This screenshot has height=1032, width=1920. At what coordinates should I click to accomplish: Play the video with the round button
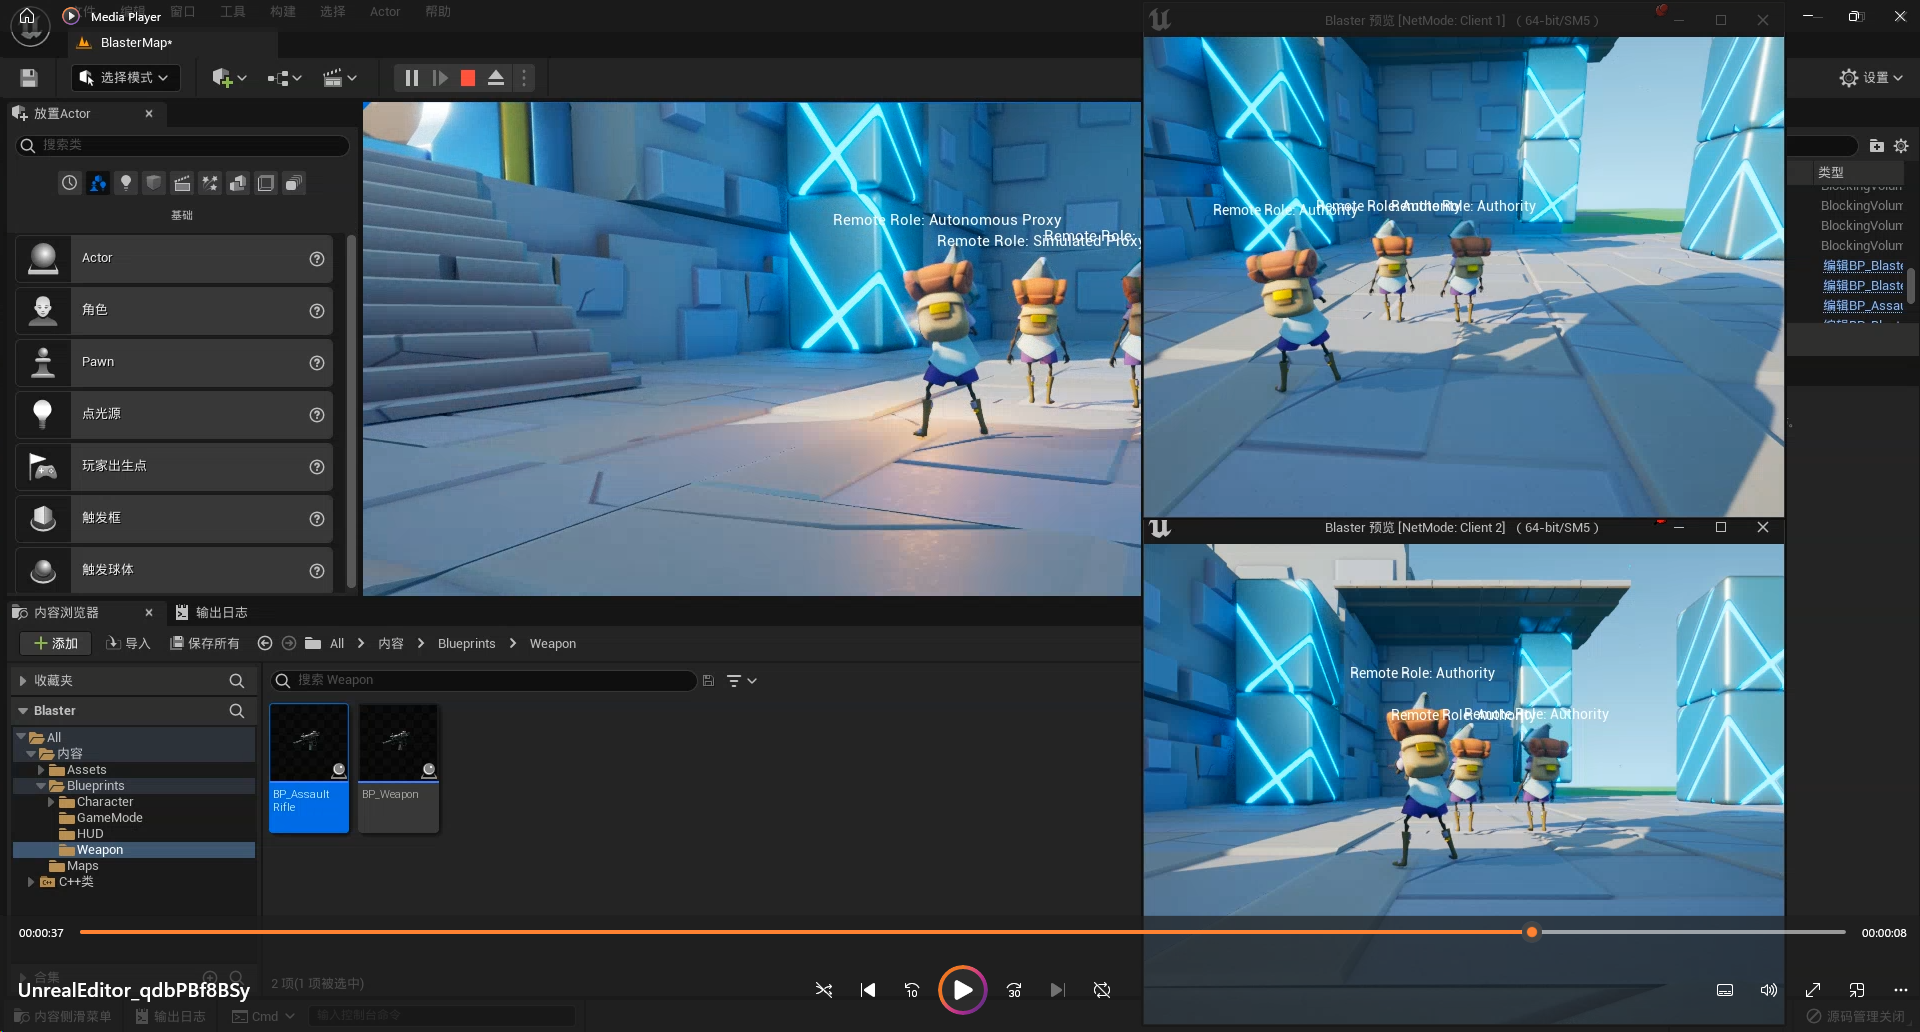coord(962,990)
